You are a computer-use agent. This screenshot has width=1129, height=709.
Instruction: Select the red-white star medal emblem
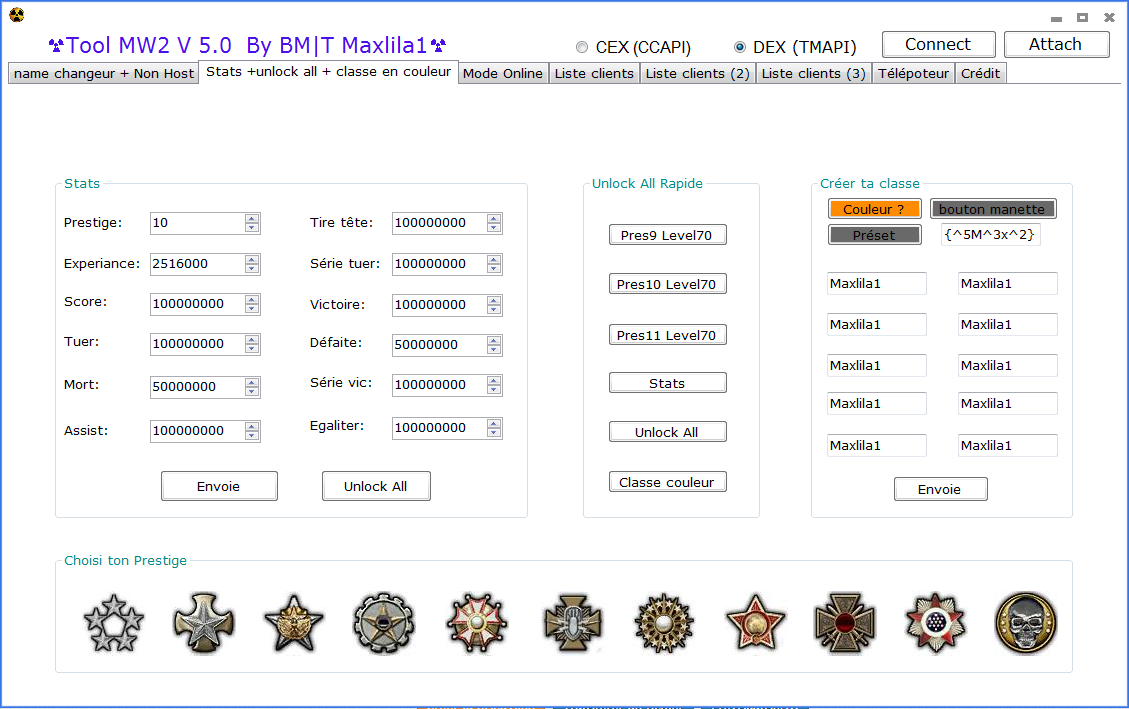935,623
